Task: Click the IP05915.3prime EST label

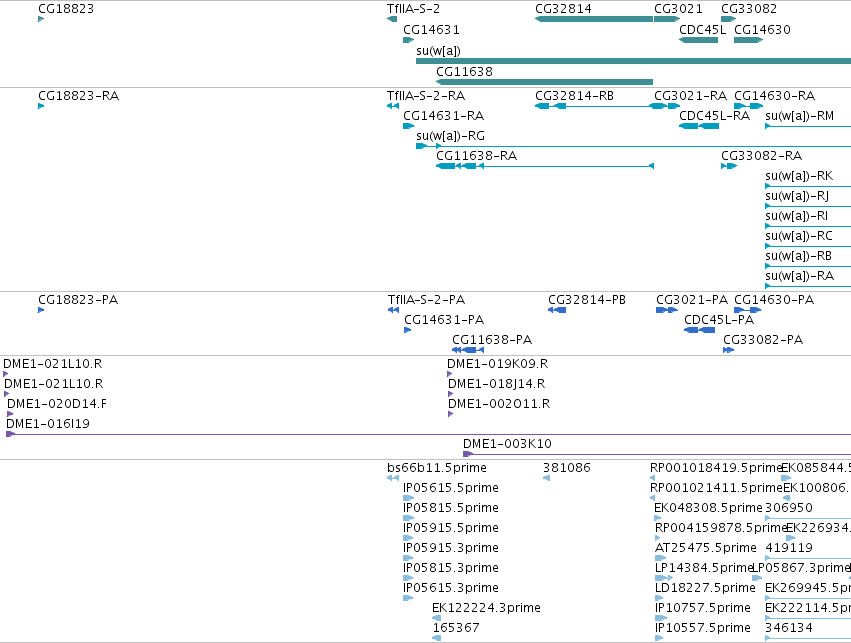Action: tap(451, 548)
